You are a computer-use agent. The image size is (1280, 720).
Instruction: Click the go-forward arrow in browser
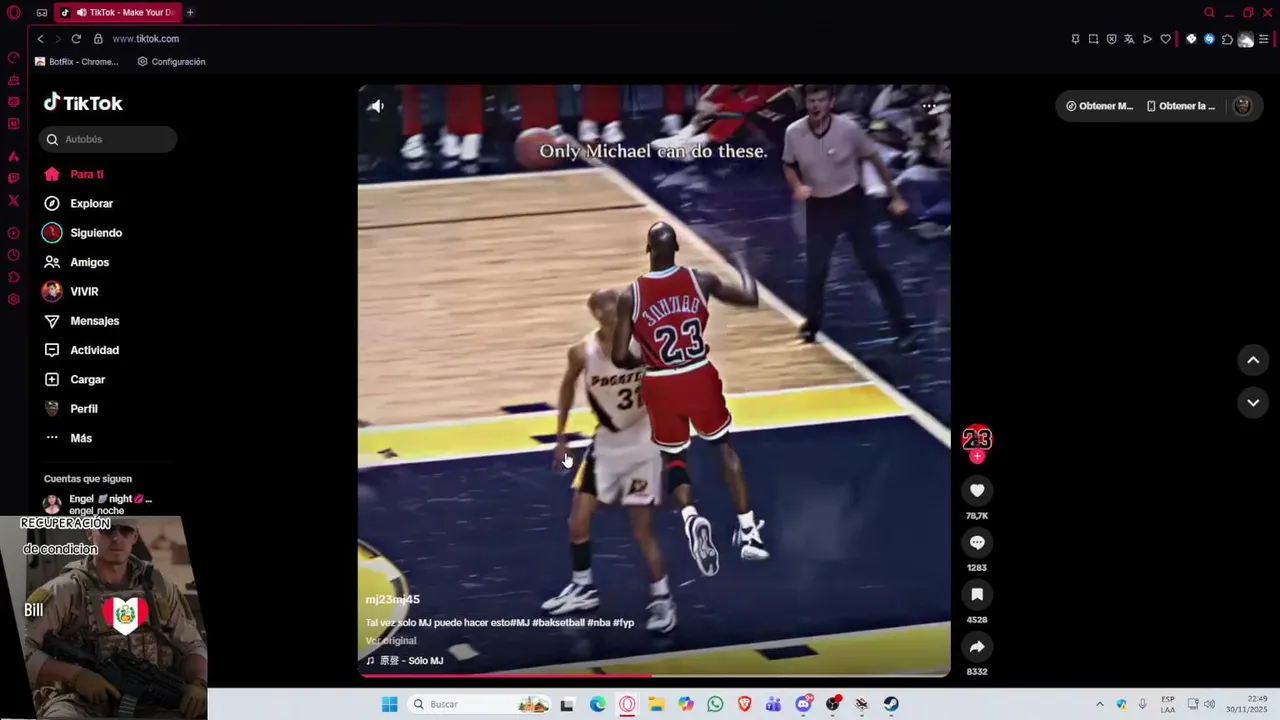point(58,39)
